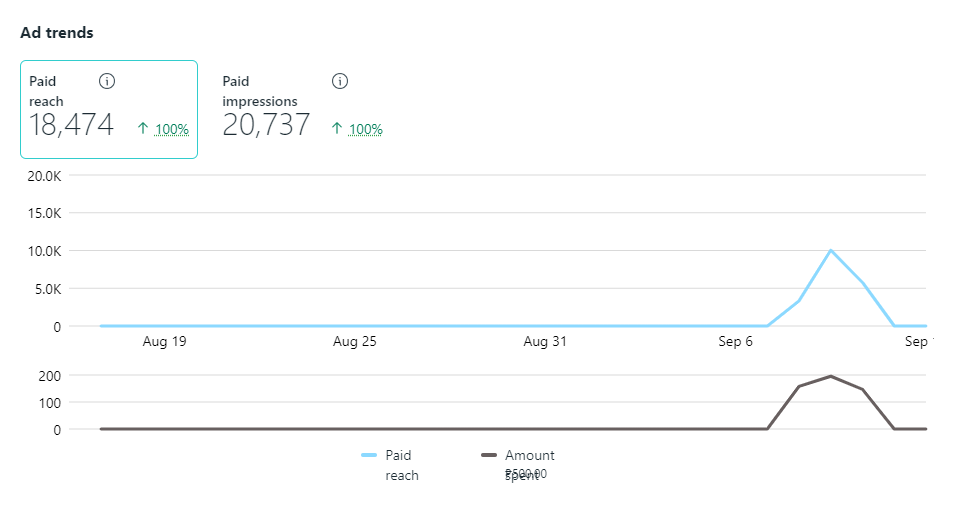The image size is (970, 509).
Task: Toggle the Paid reach series legend label
Action: 401,465
